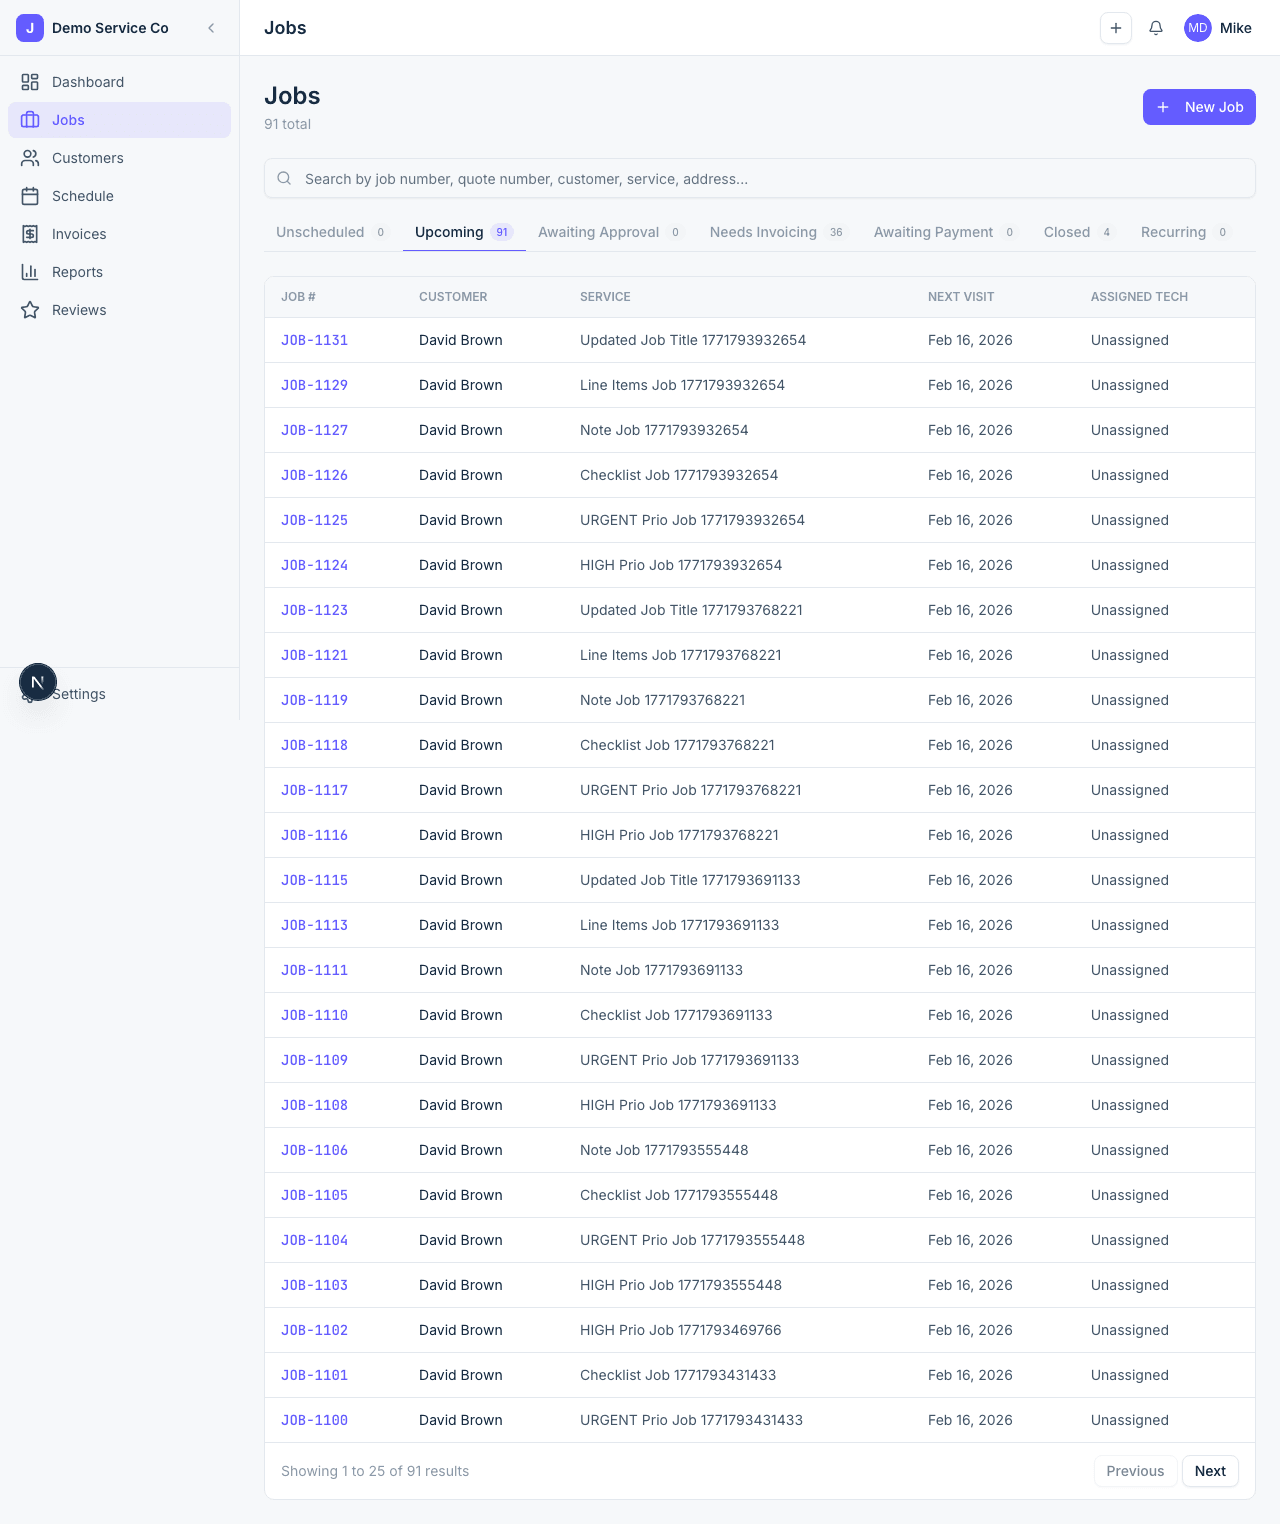
Task: Click the search magnifier icon
Action: (x=284, y=178)
